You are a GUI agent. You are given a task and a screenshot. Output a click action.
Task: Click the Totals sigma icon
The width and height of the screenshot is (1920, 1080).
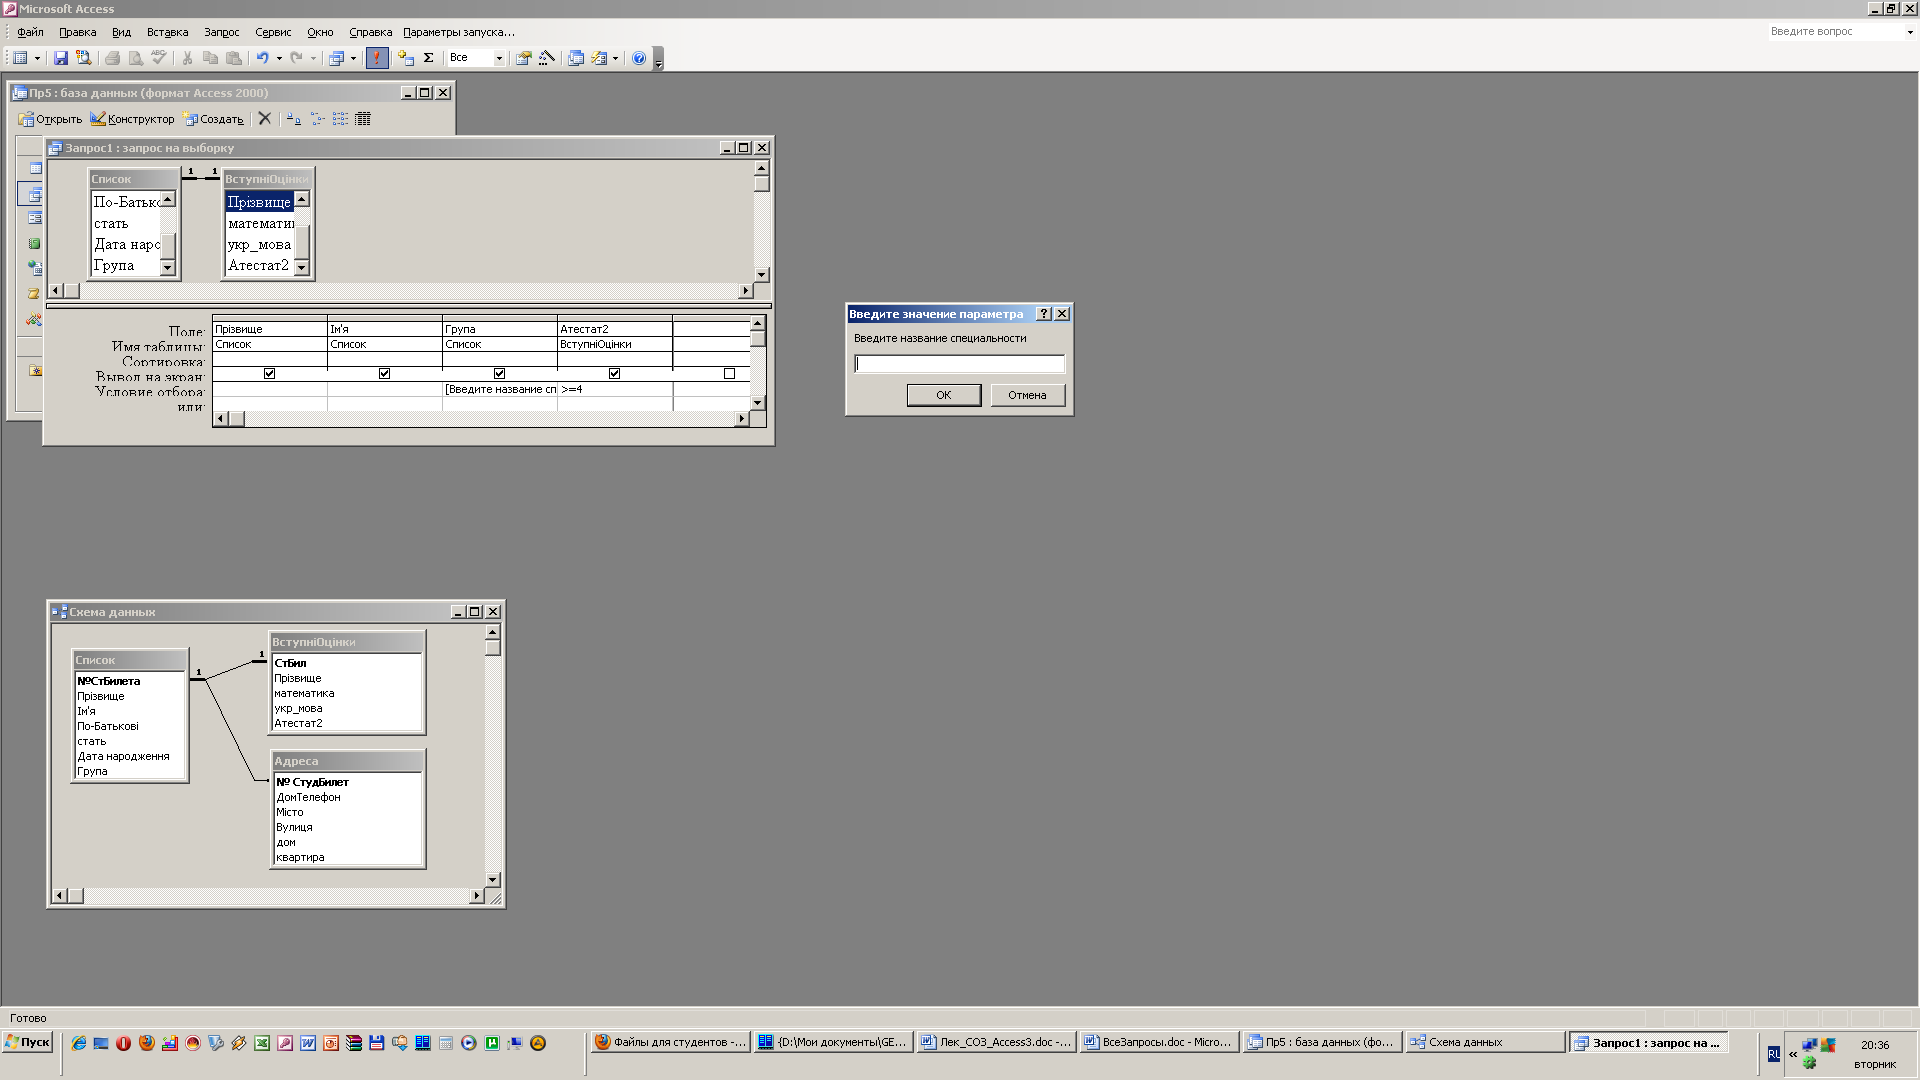pos(428,58)
